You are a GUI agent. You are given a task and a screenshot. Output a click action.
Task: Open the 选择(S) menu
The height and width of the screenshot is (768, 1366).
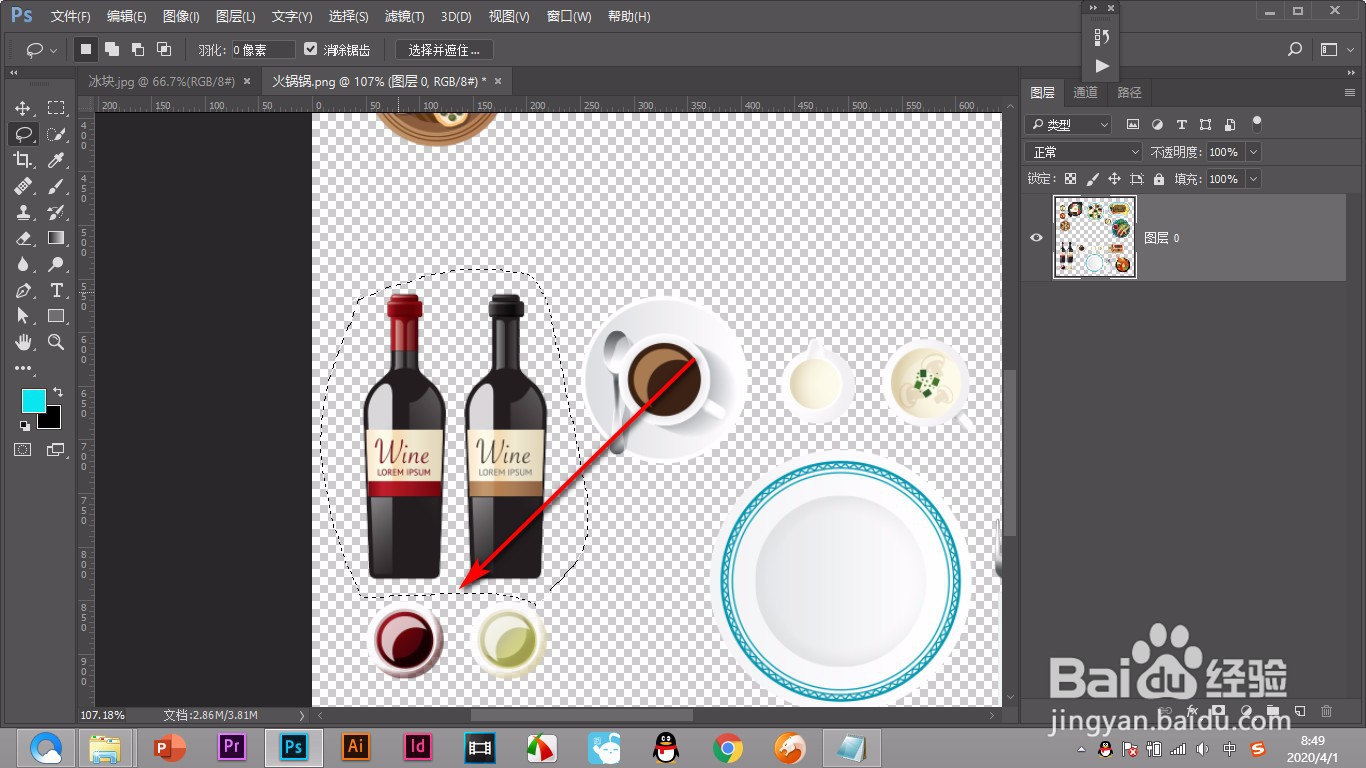(348, 17)
